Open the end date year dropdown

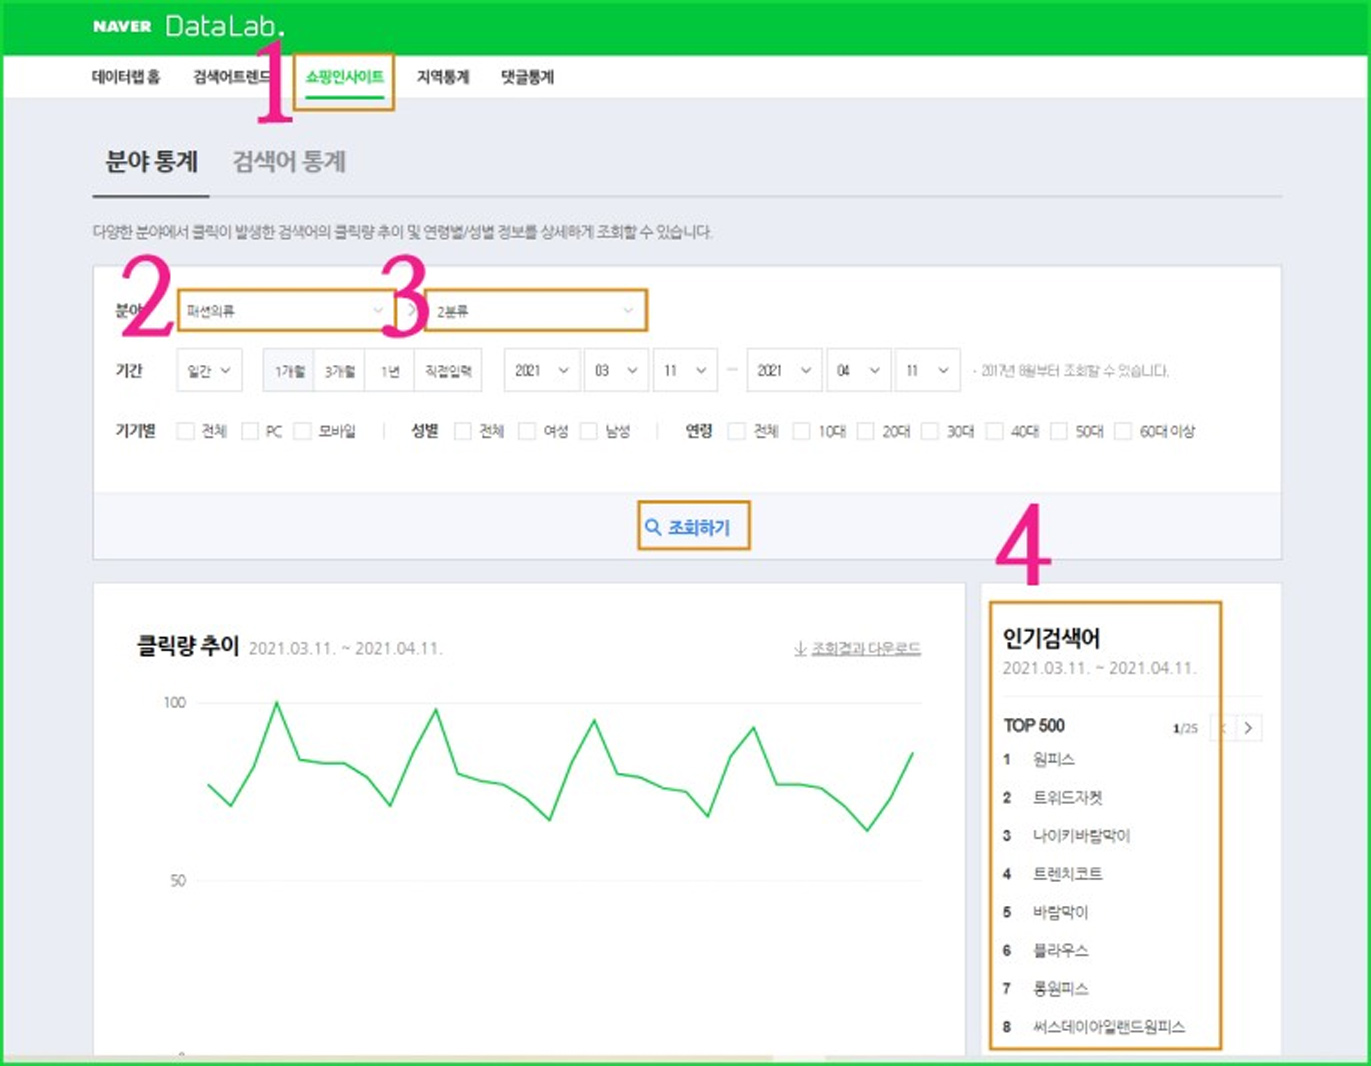pos(783,371)
